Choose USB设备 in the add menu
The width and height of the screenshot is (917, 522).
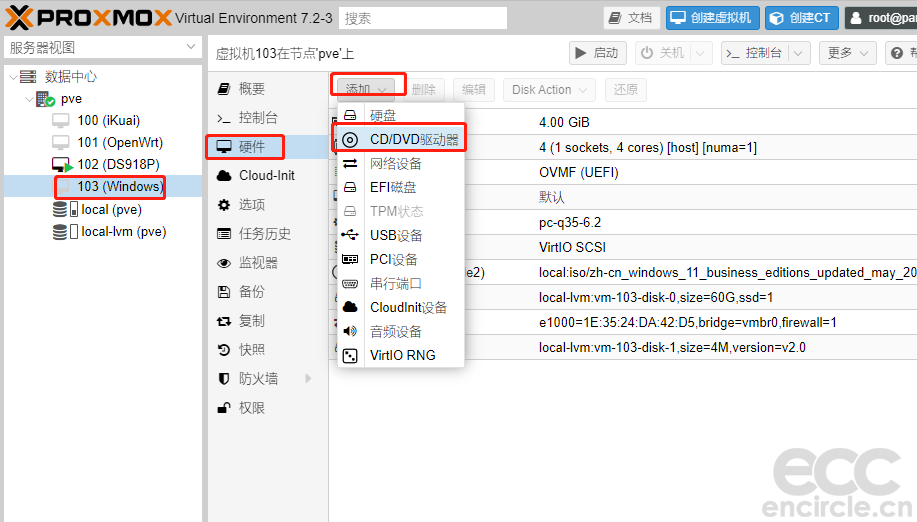click(401, 235)
